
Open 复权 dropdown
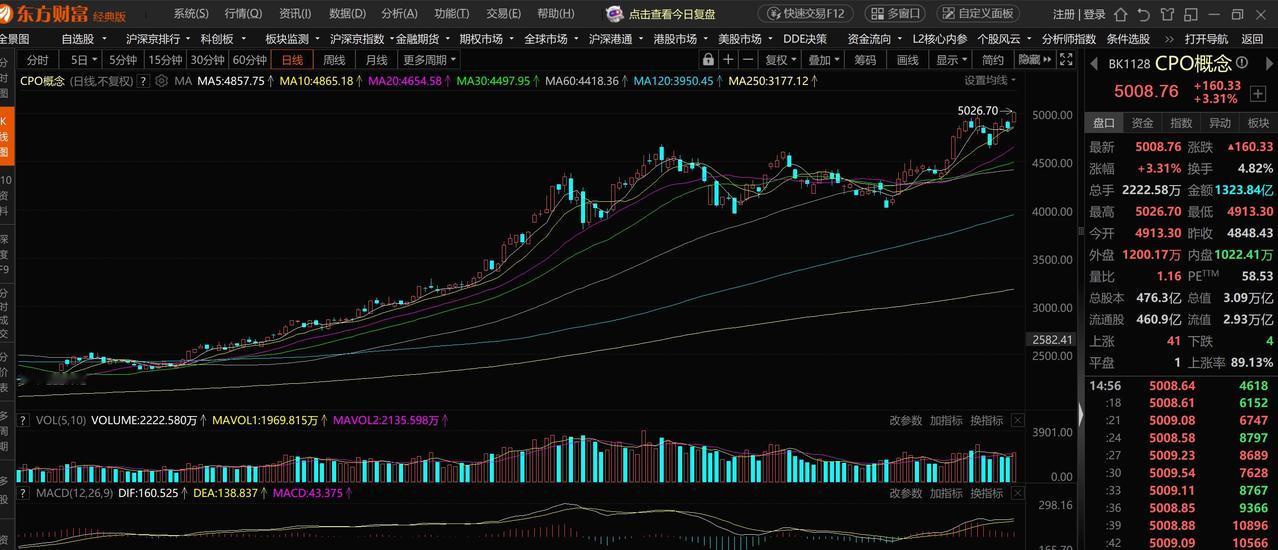pyautogui.click(x=781, y=59)
